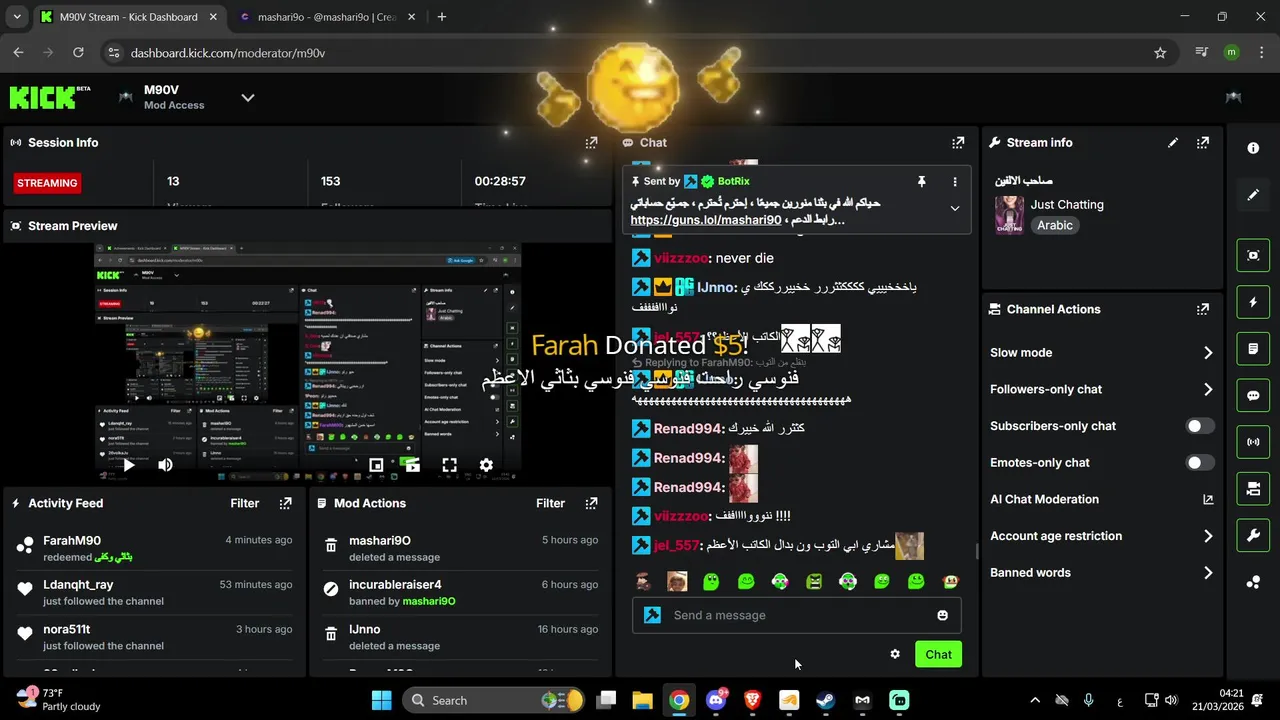Insert the angry green emote
Screen dimensions: 1280x720
[814, 581]
